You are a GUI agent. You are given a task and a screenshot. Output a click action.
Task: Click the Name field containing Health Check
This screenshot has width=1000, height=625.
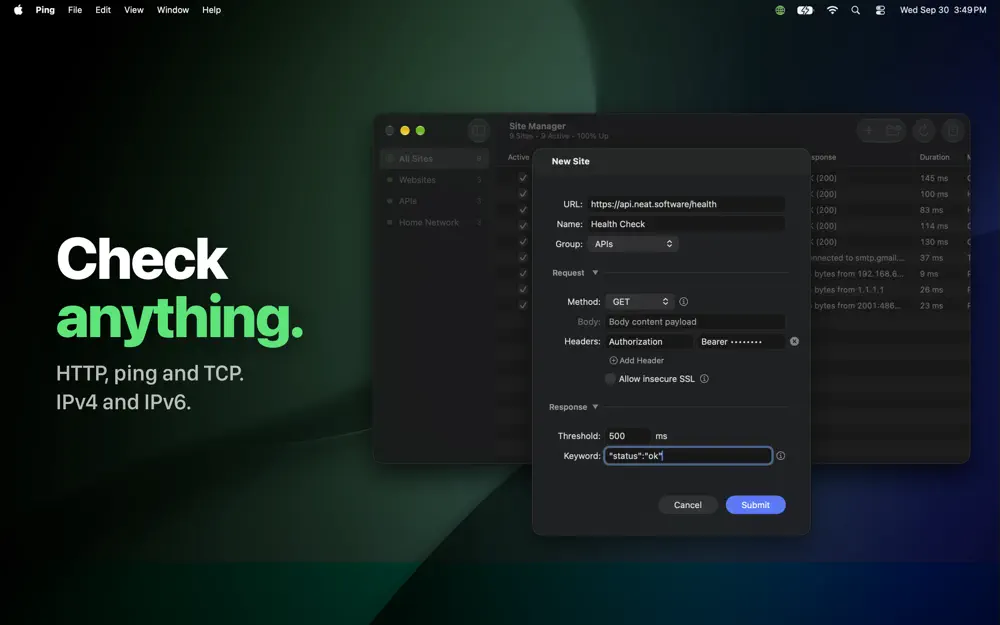point(686,224)
